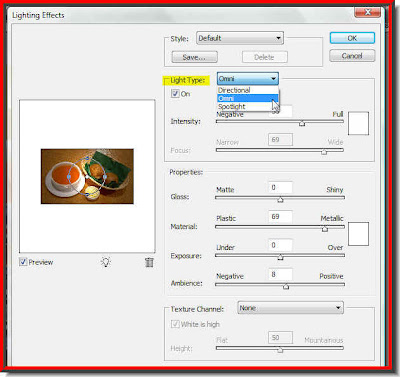The image size is (400, 377).
Task: Click the Focus value field
Action: (280, 140)
